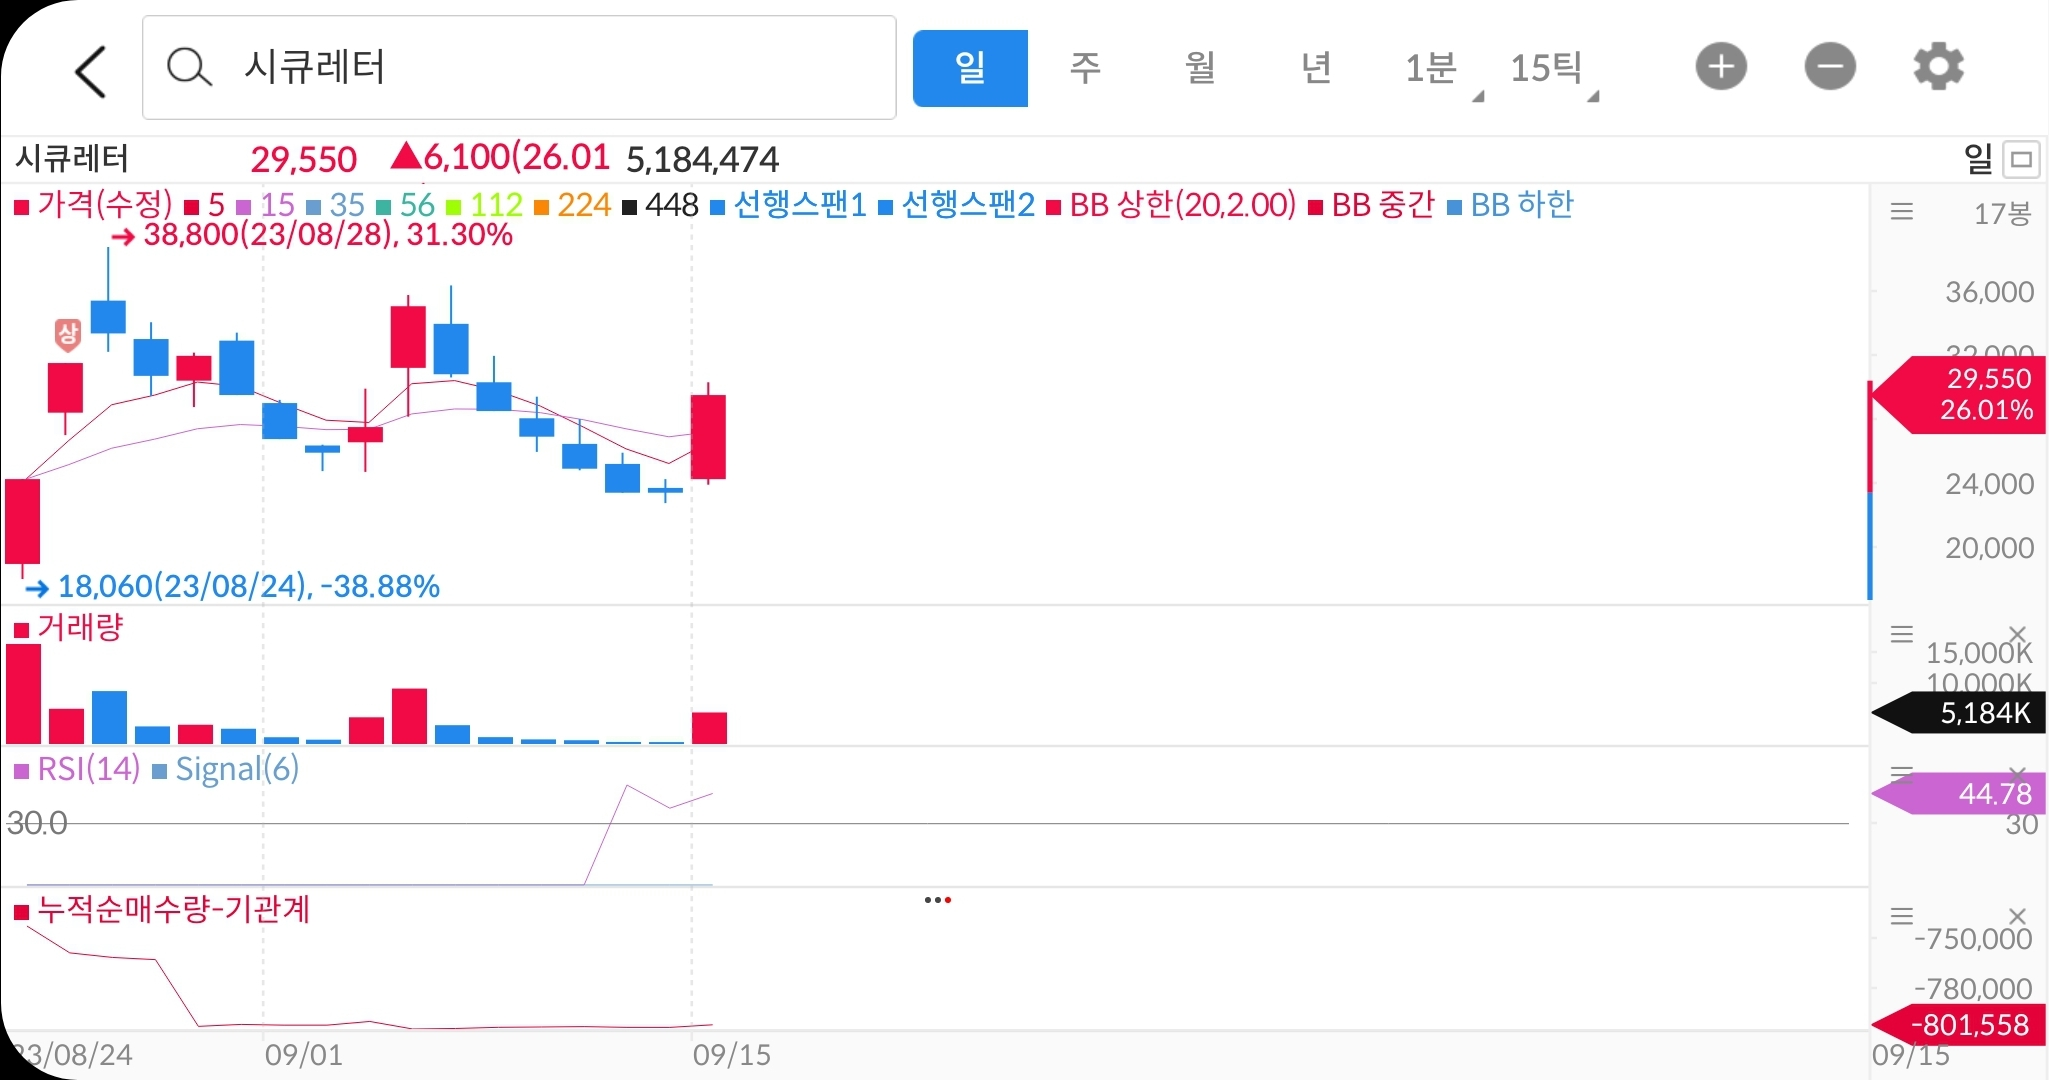Close the 누적순매수량-기관계 panel
Image resolution: width=2049 pixels, height=1080 pixels.
click(2018, 916)
